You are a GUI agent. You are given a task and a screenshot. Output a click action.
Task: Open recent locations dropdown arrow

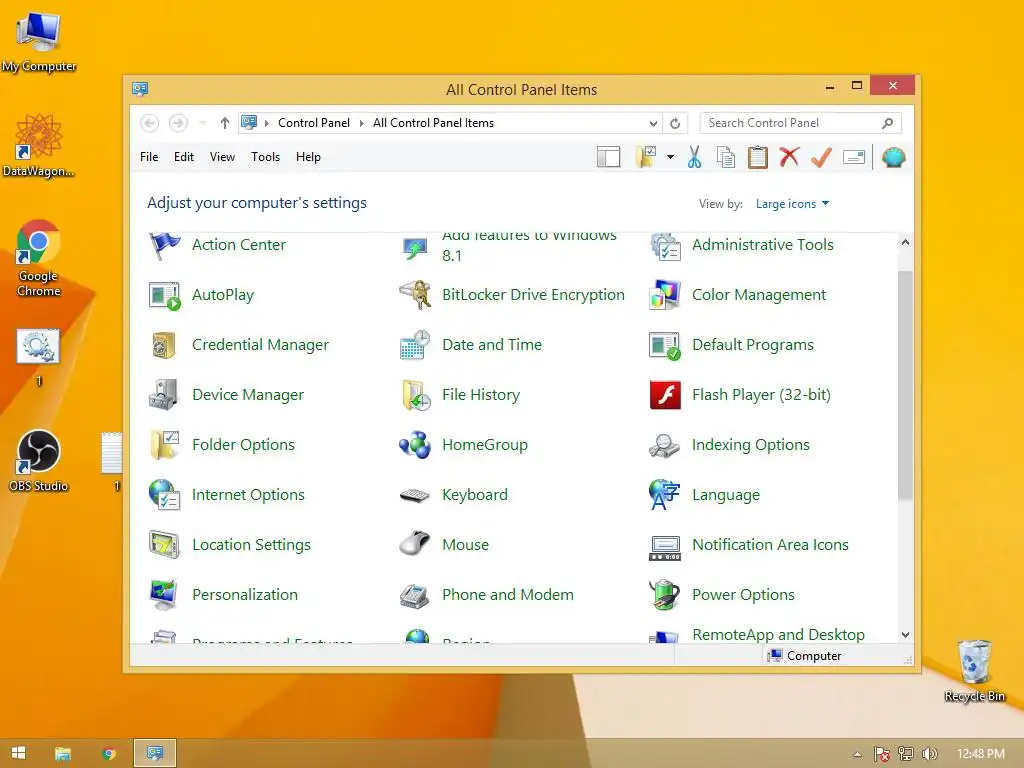[203, 123]
